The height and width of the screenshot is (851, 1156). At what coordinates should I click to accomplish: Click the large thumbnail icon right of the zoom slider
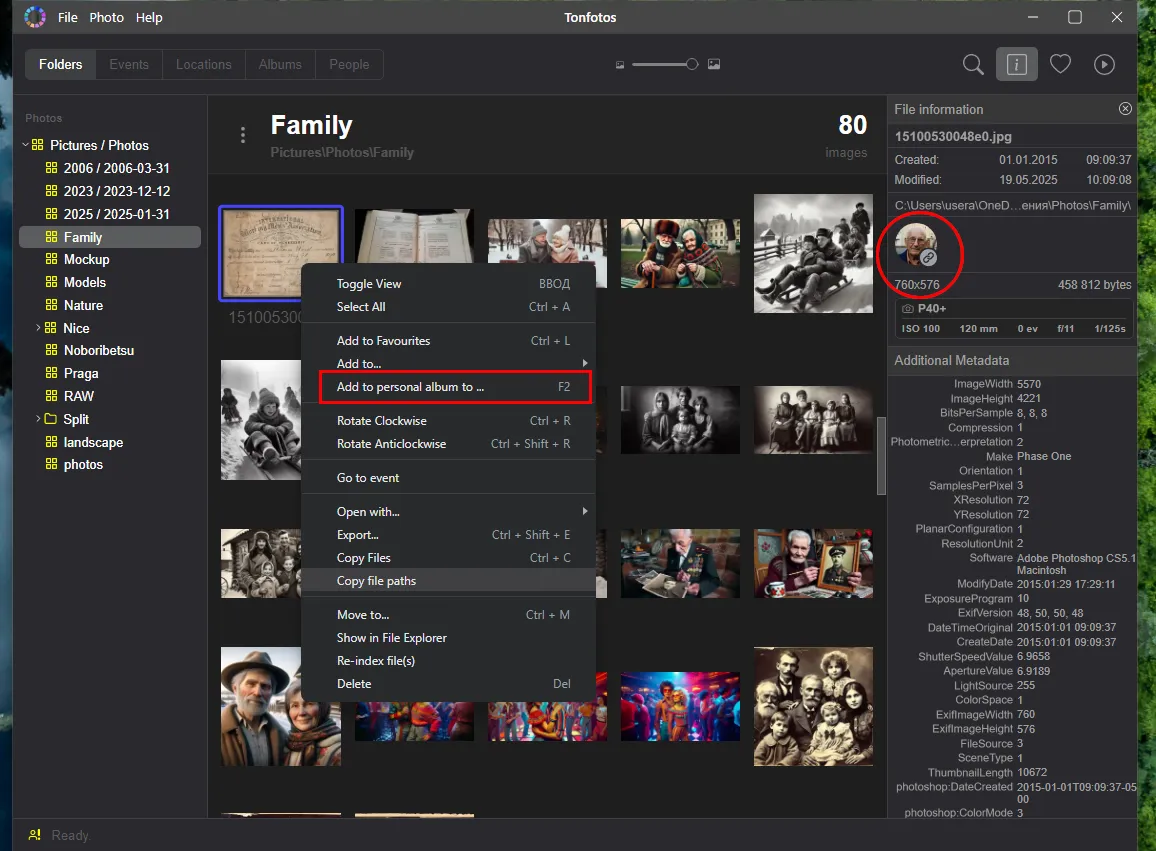click(x=714, y=64)
